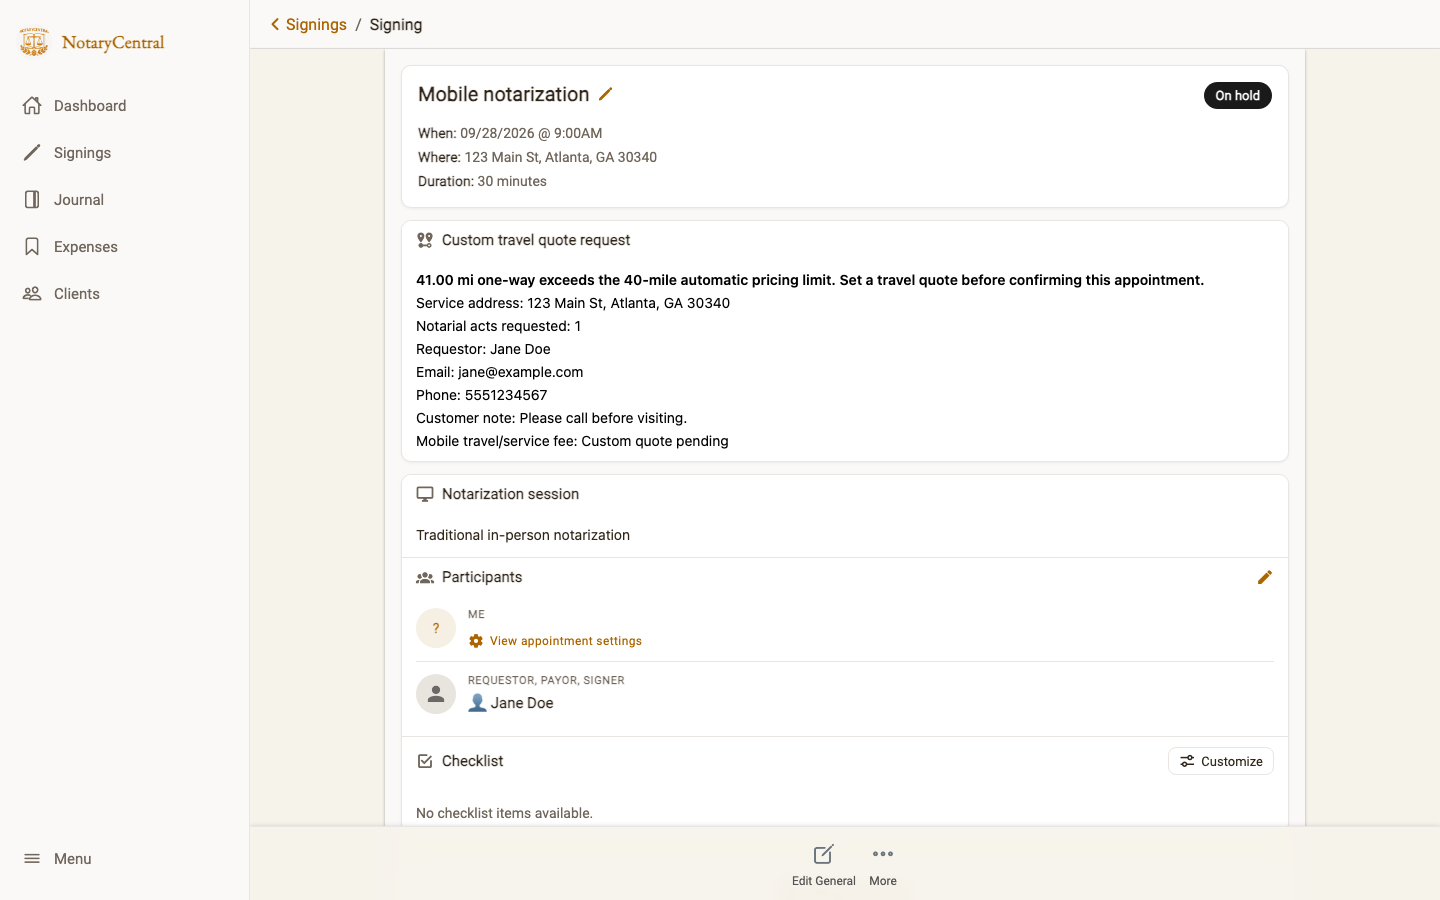
Task: Open View appointment settings link
Action: (566, 641)
